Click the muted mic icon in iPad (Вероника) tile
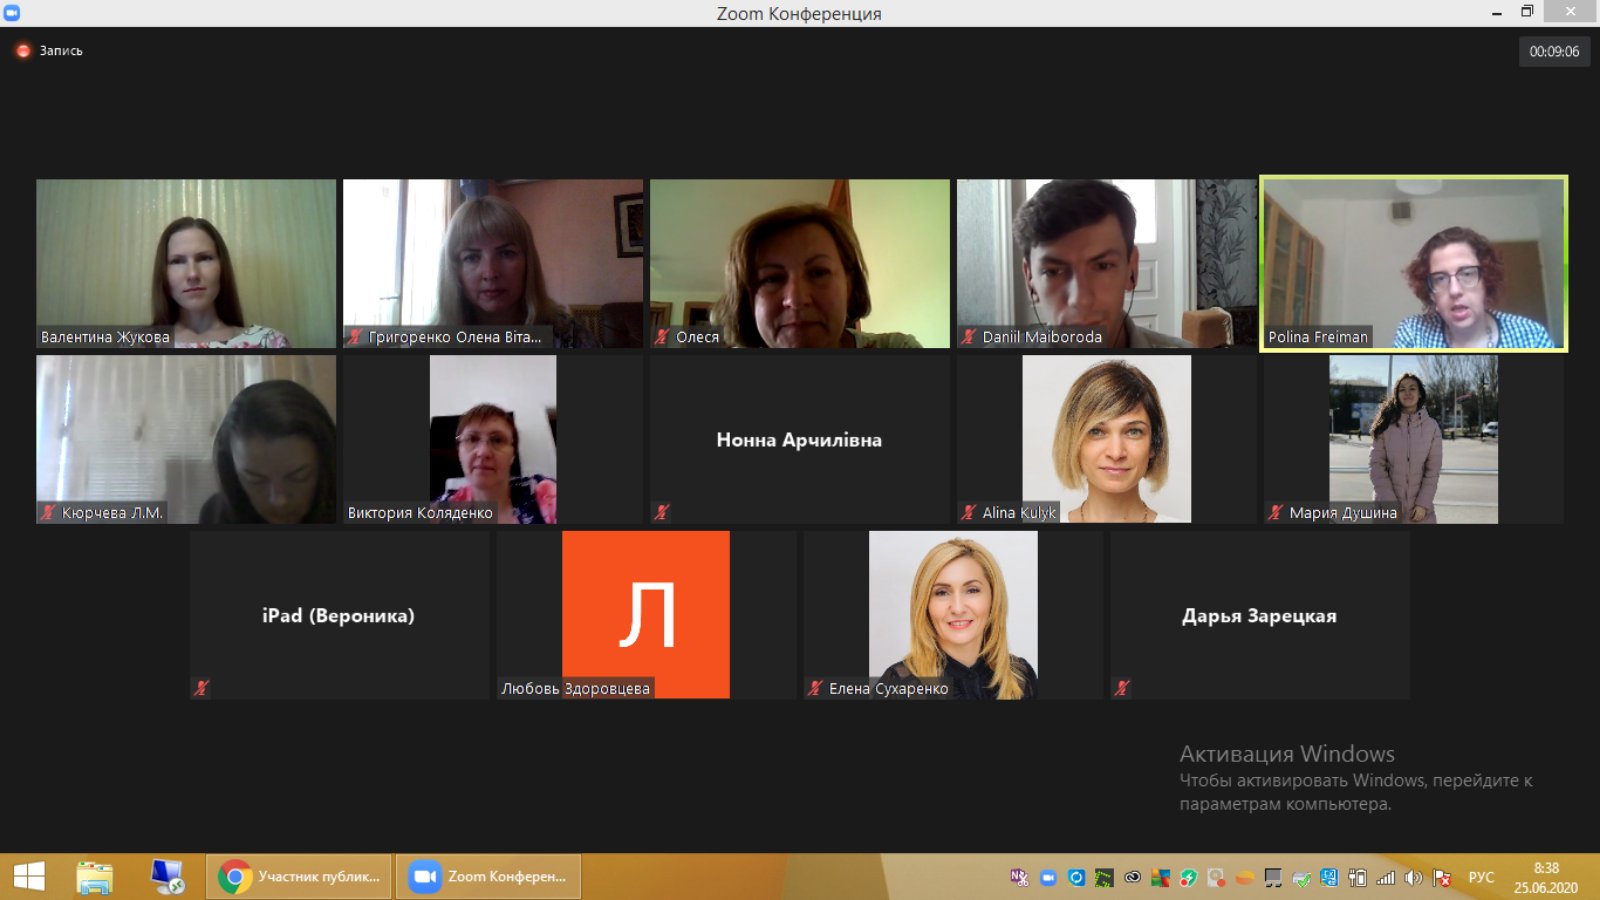1600x900 pixels. point(202,688)
